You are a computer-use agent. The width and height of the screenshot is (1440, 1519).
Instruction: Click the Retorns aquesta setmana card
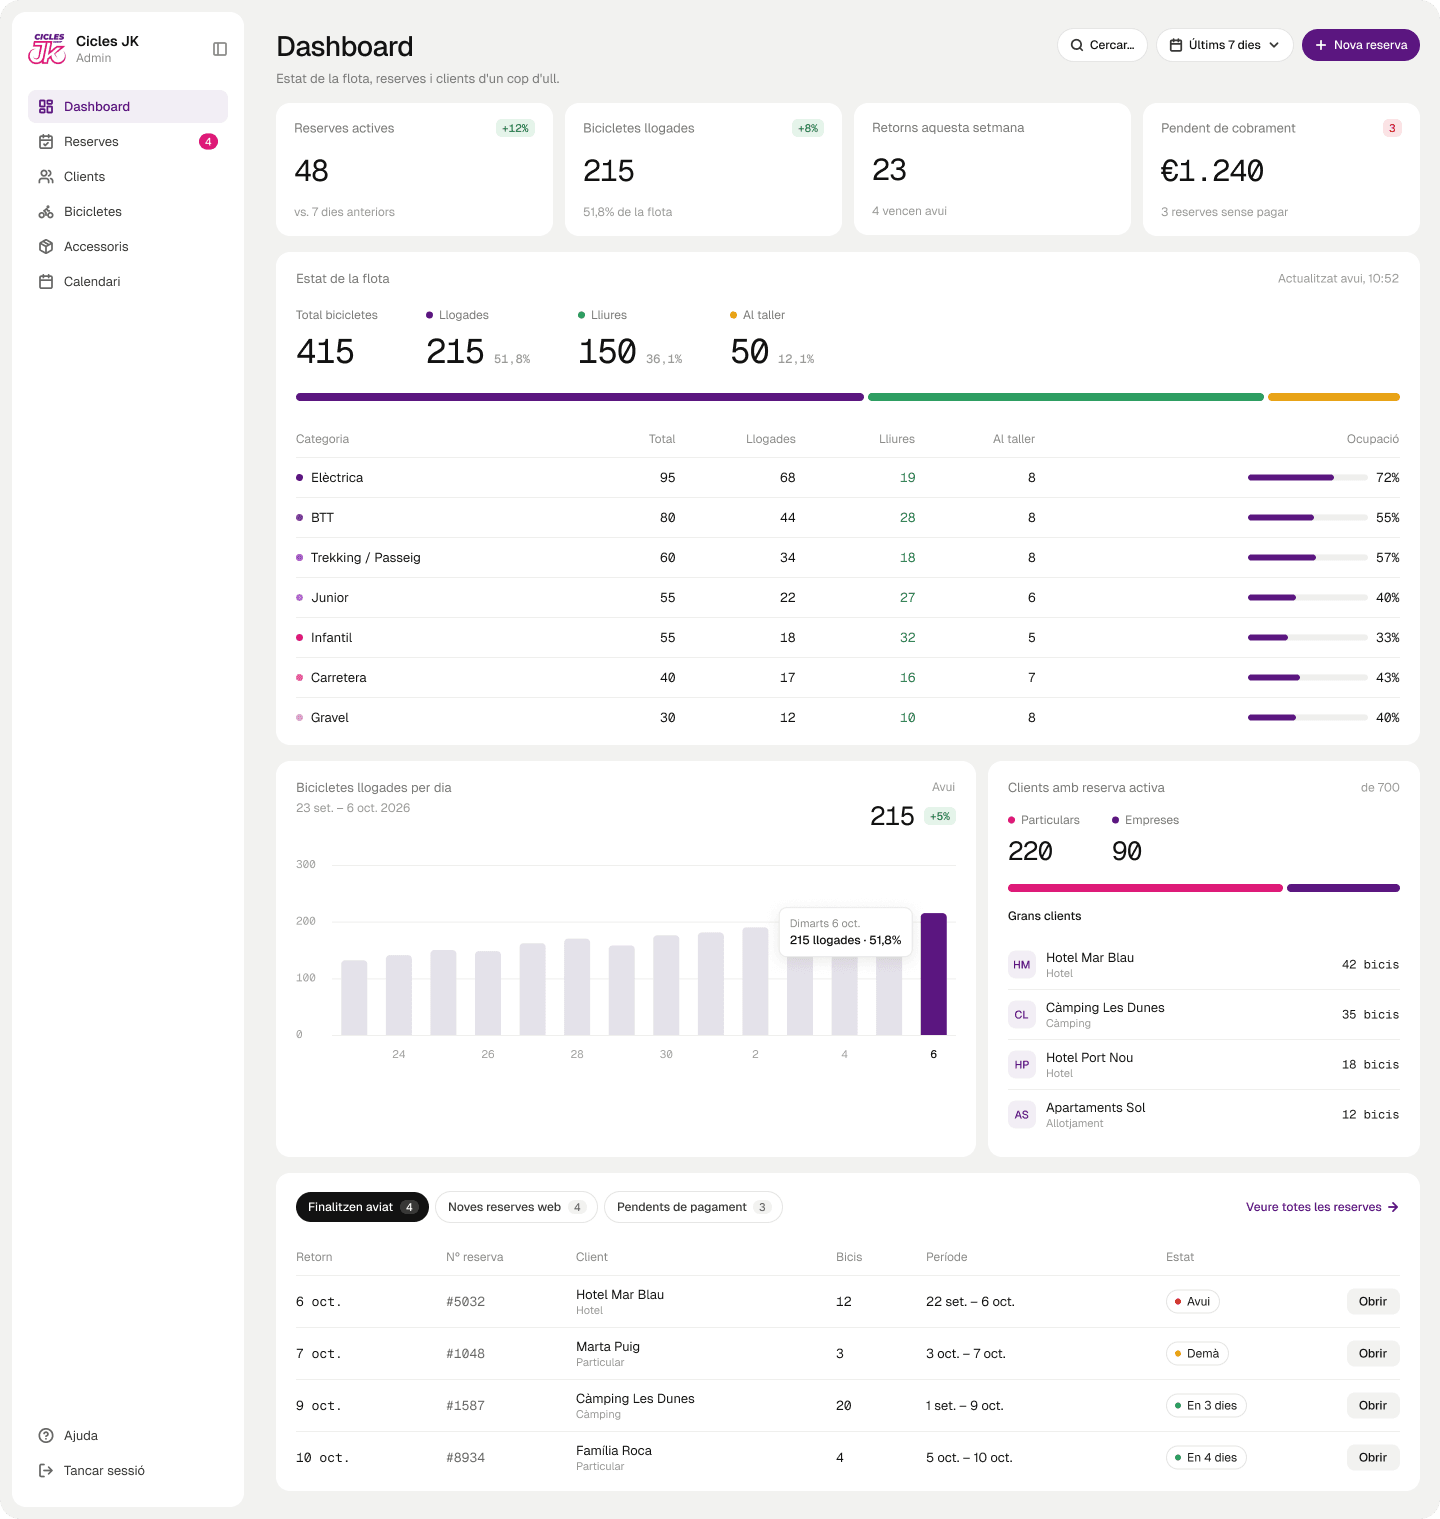pyautogui.click(x=992, y=170)
